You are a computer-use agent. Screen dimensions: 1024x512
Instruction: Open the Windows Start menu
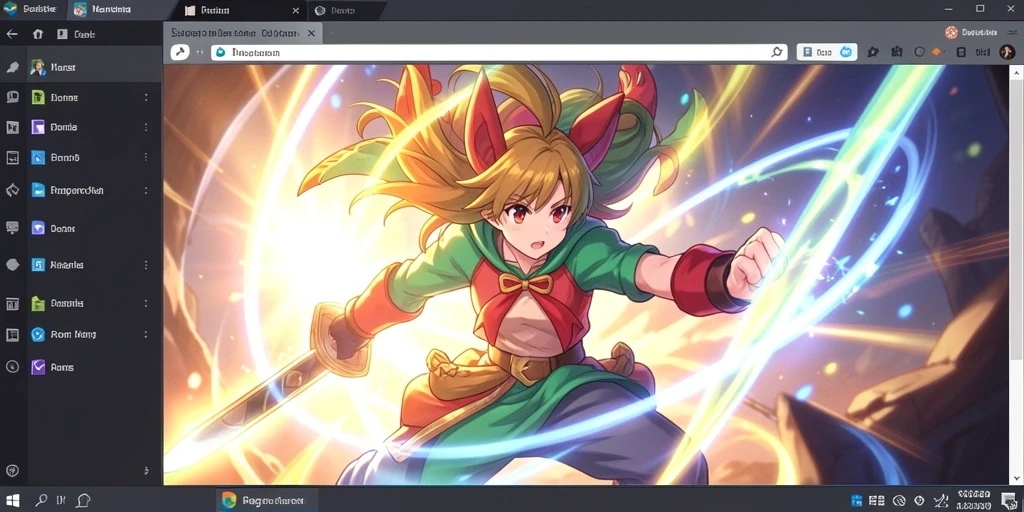12,500
